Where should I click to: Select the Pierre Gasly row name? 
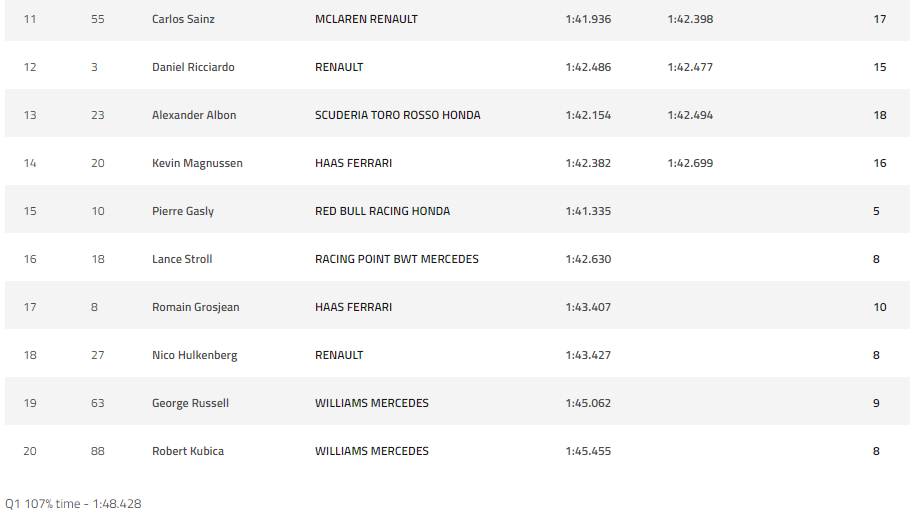tap(183, 211)
